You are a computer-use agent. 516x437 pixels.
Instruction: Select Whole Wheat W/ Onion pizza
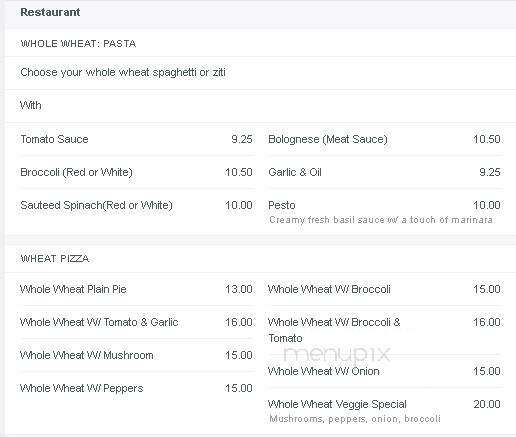pos(323,371)
